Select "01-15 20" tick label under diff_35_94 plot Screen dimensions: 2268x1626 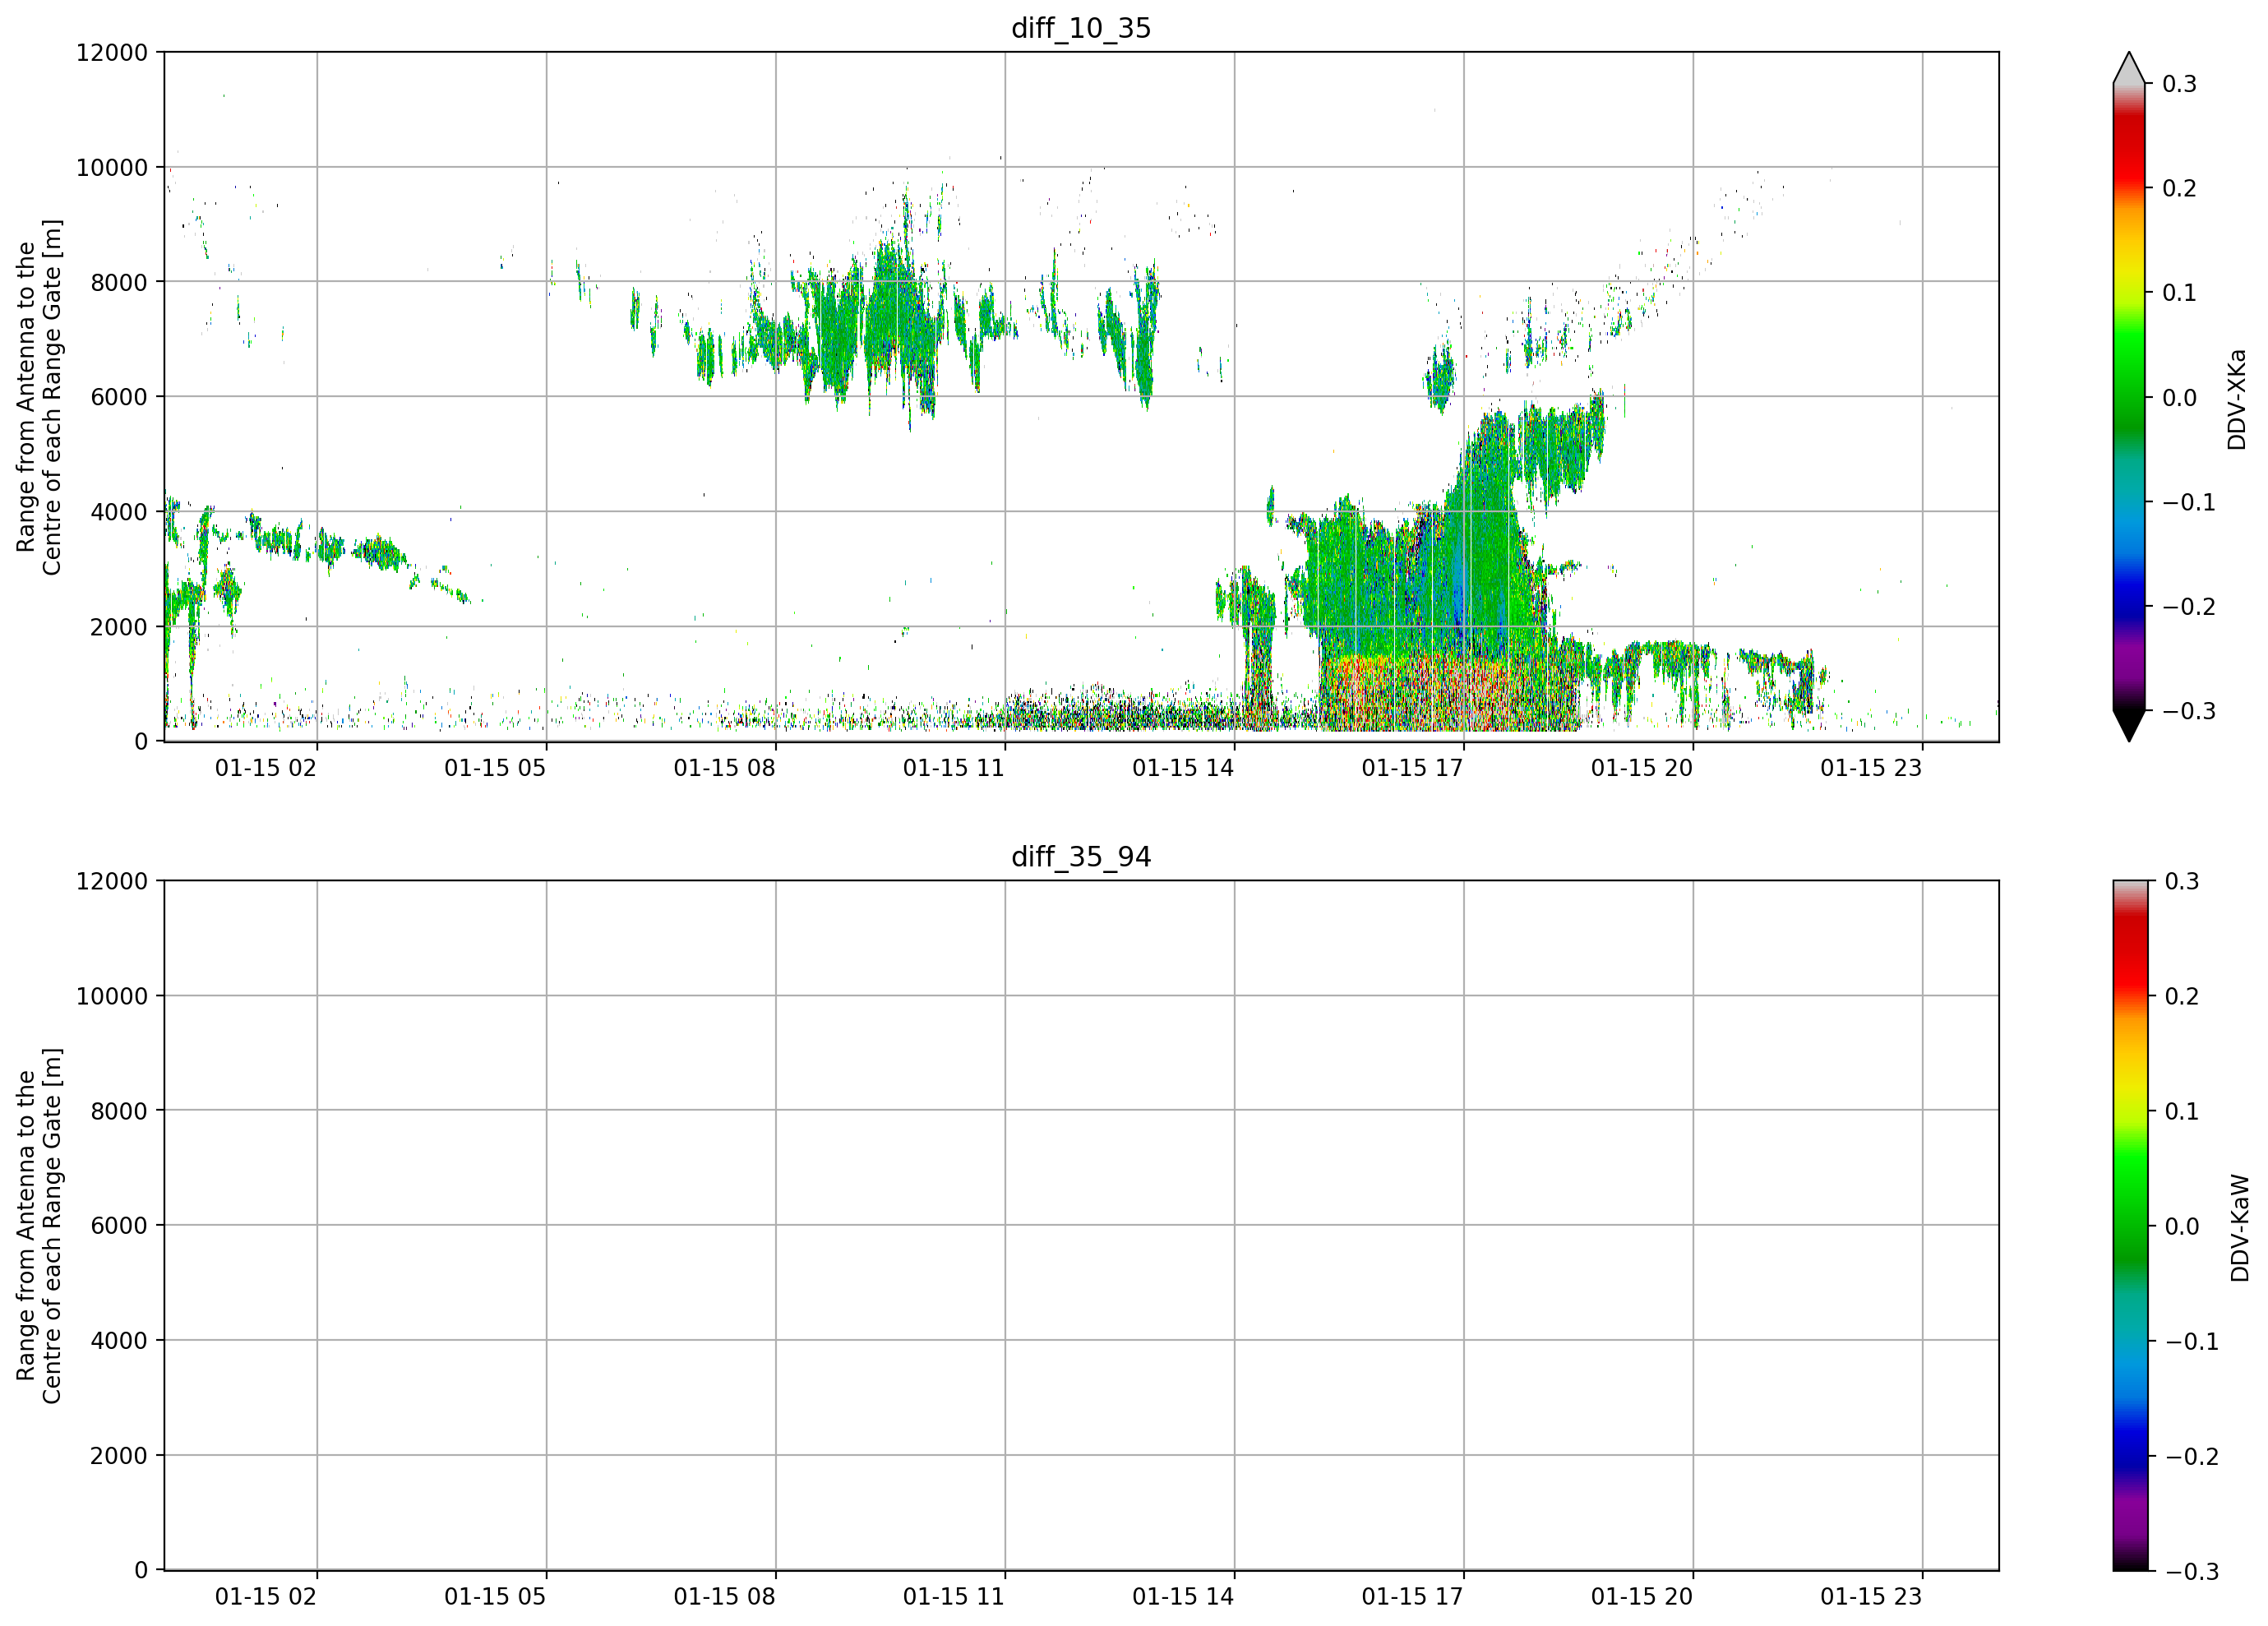[x=1642, y=1597]
